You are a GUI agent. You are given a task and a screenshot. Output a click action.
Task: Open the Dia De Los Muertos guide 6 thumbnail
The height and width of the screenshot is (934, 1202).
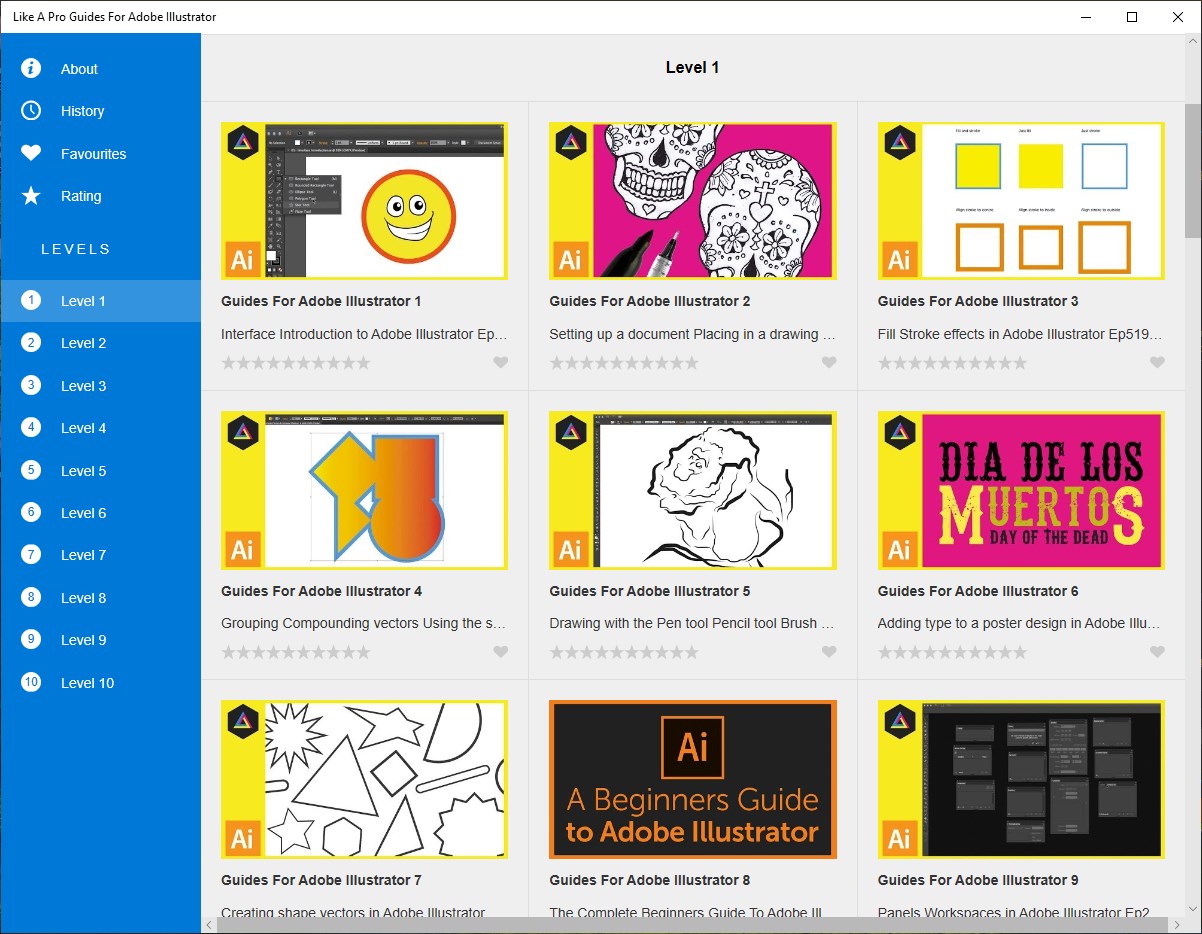(x=1021, y=490)
